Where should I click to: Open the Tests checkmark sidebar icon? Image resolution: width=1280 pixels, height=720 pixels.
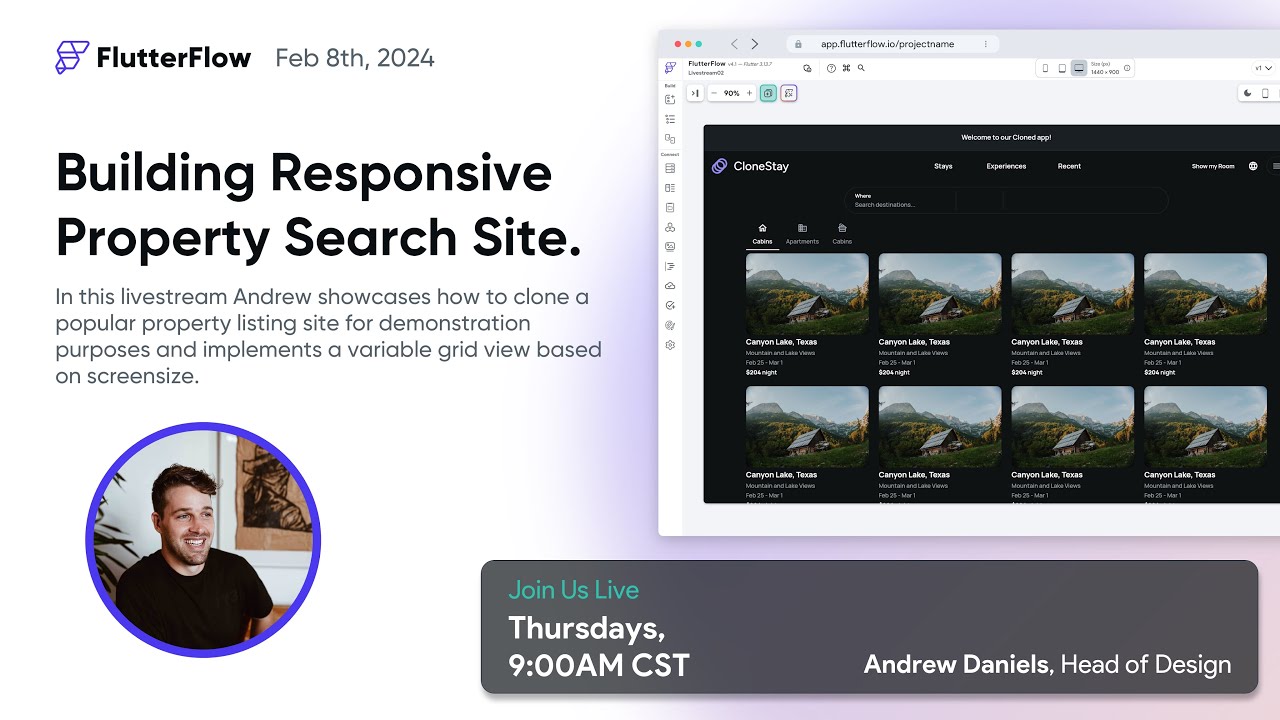coord(670,305)
